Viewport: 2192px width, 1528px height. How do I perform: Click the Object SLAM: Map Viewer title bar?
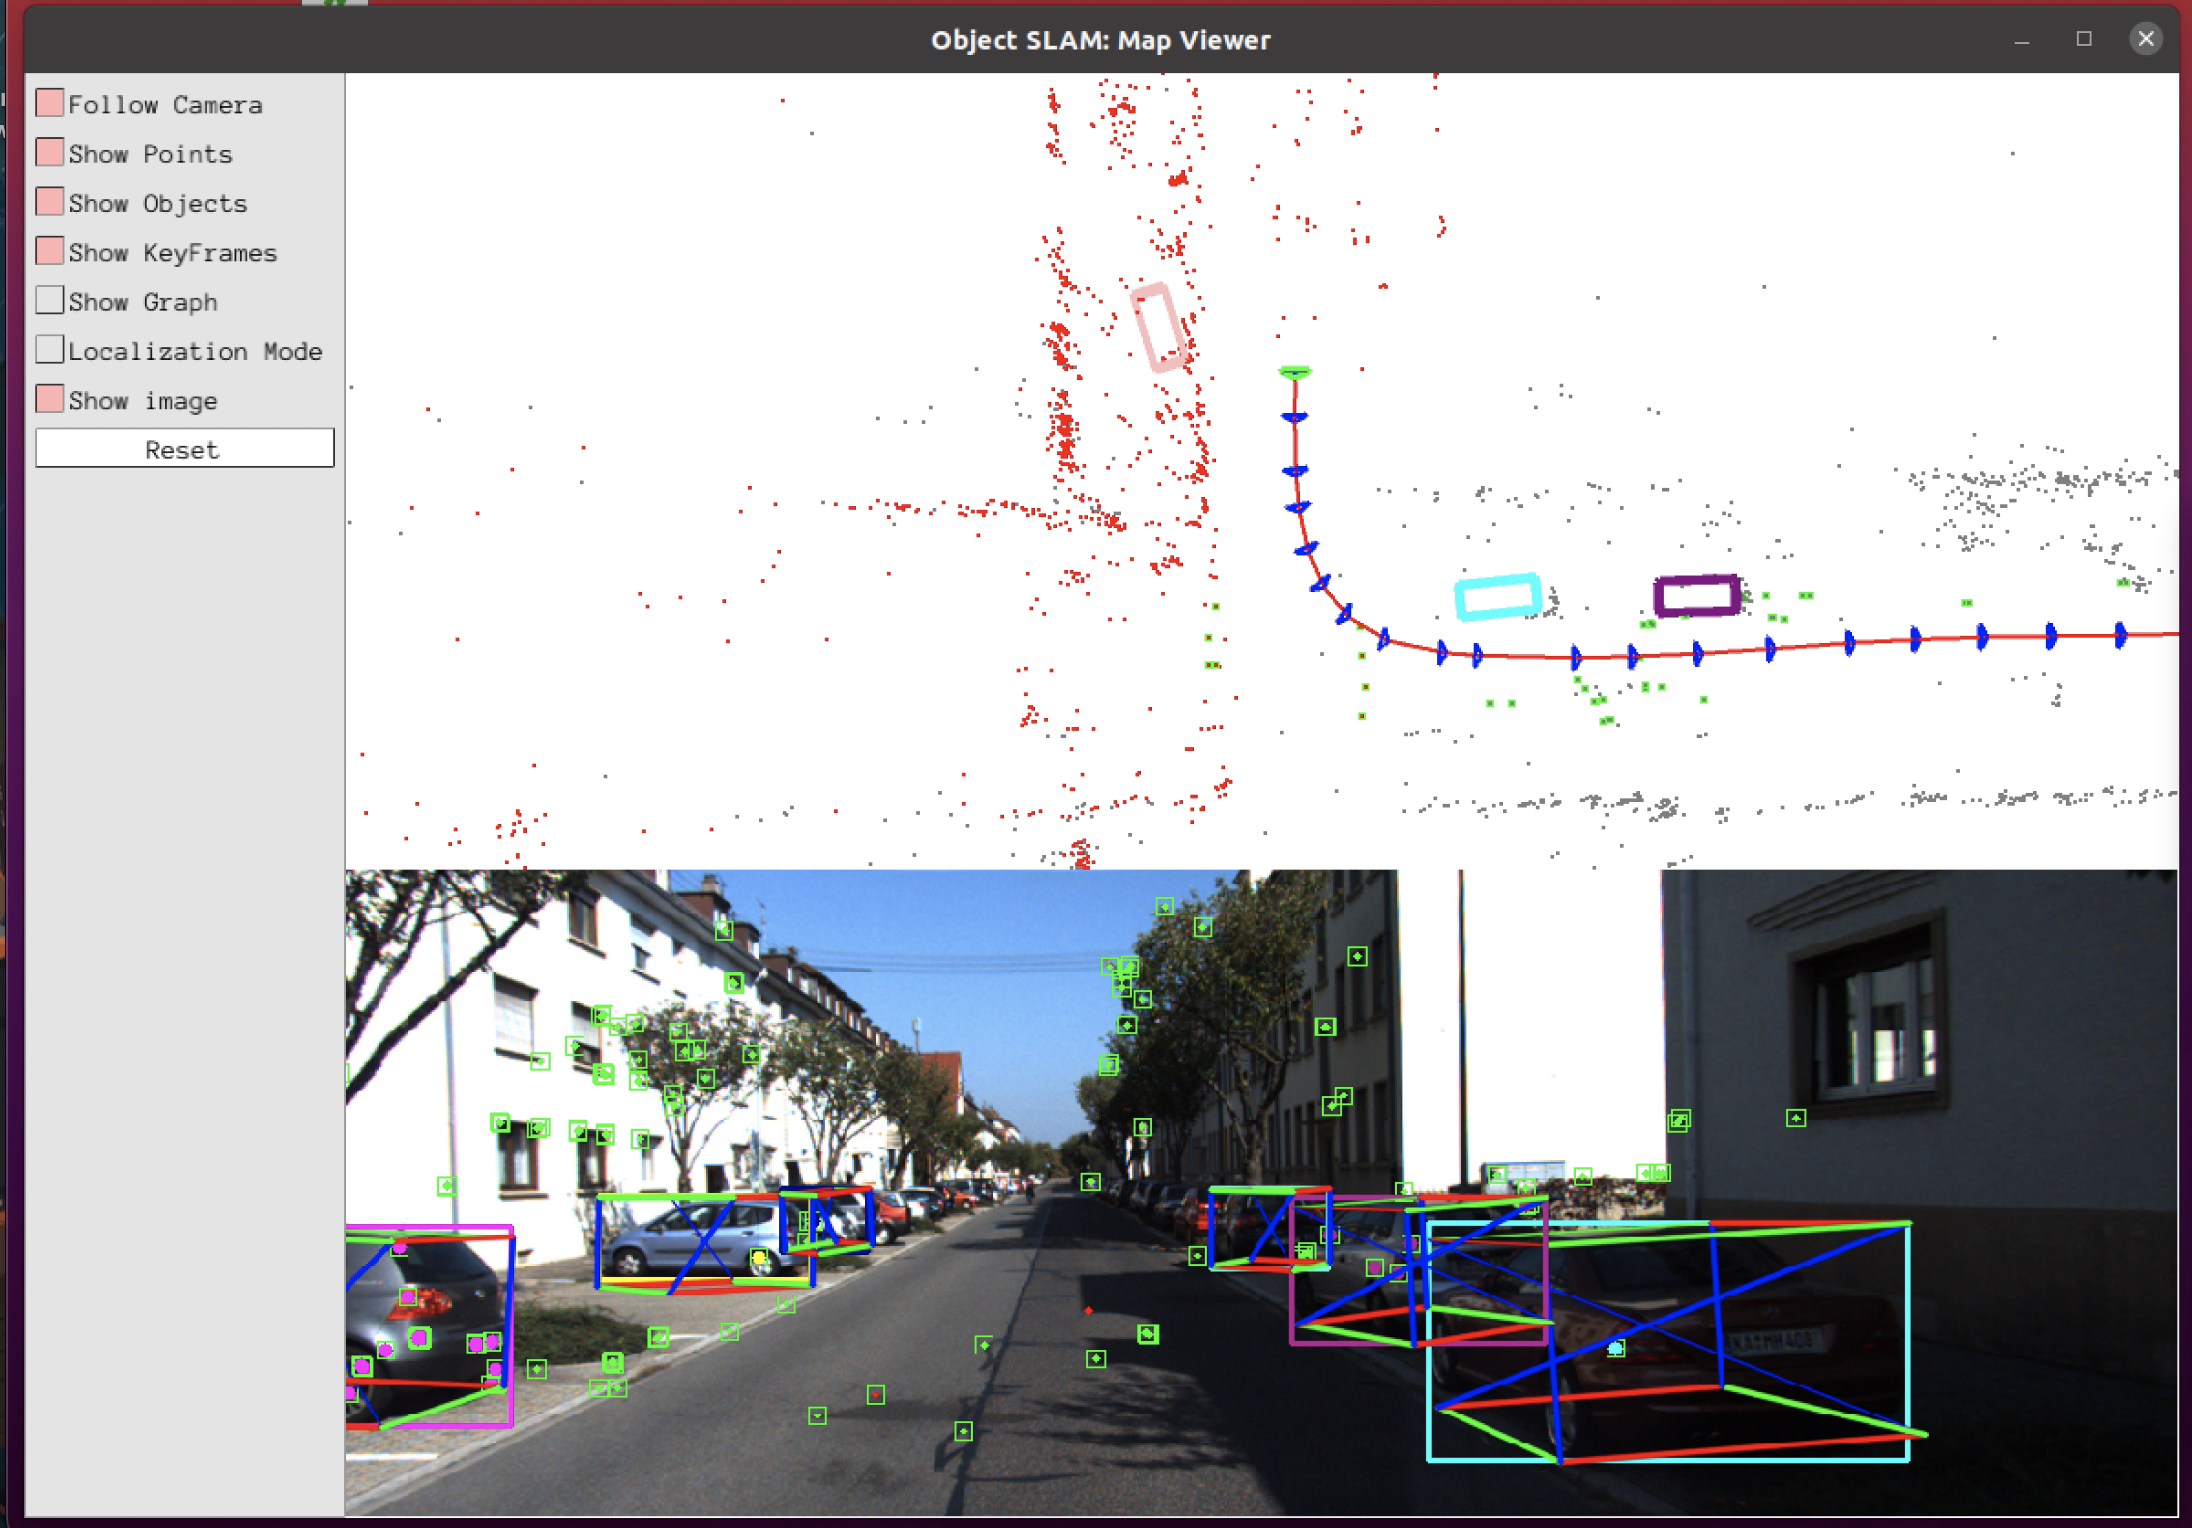tap(1100, 40)
